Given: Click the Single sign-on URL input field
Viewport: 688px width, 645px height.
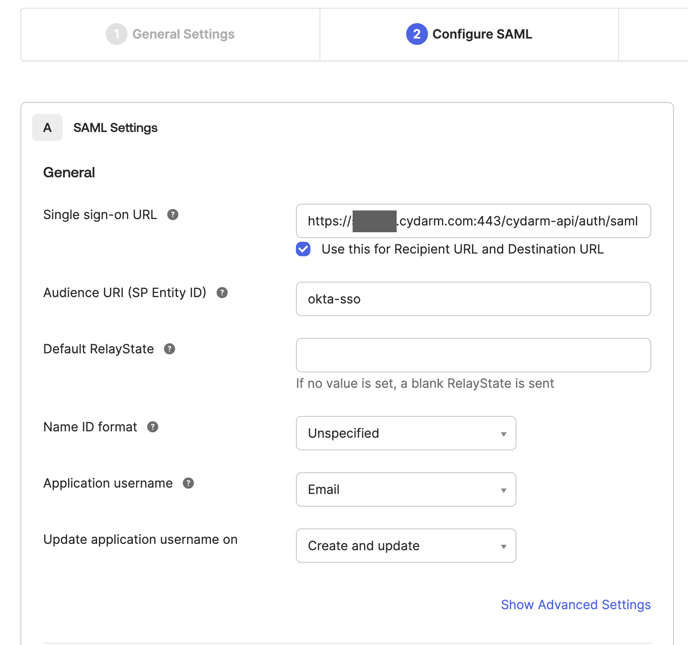Looking at the screenshot, I should coord(473,221).
